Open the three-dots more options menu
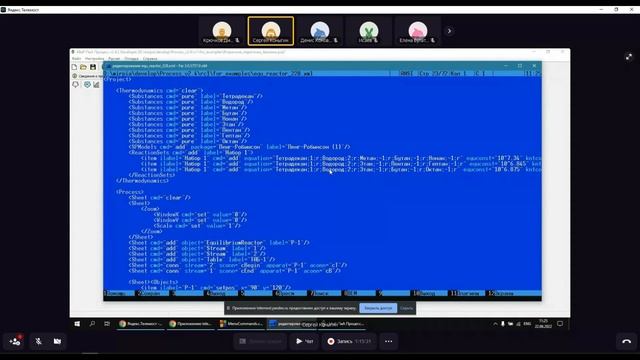The width and height of the screenshot is (640, 360). 389,341
